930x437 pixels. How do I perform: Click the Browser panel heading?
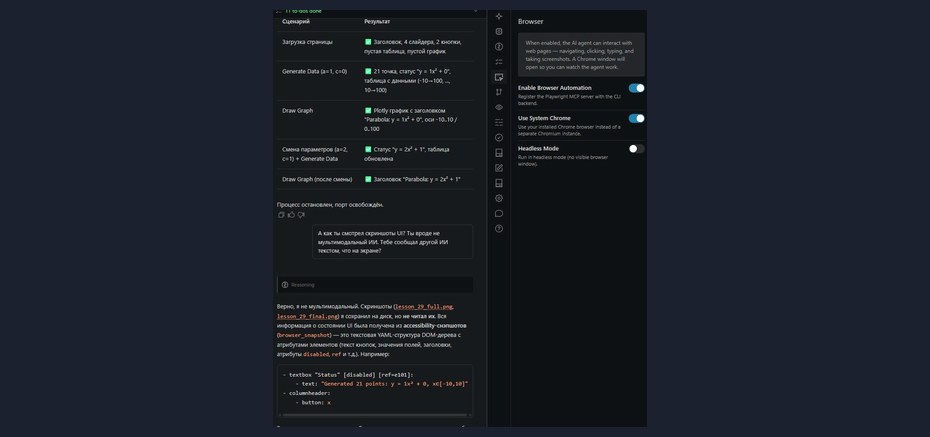530,21
